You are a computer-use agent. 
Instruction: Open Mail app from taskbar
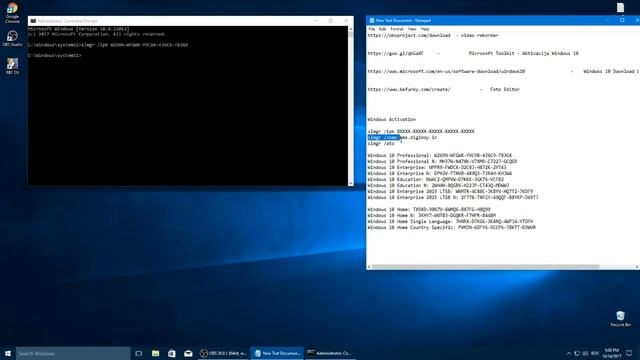188,353
